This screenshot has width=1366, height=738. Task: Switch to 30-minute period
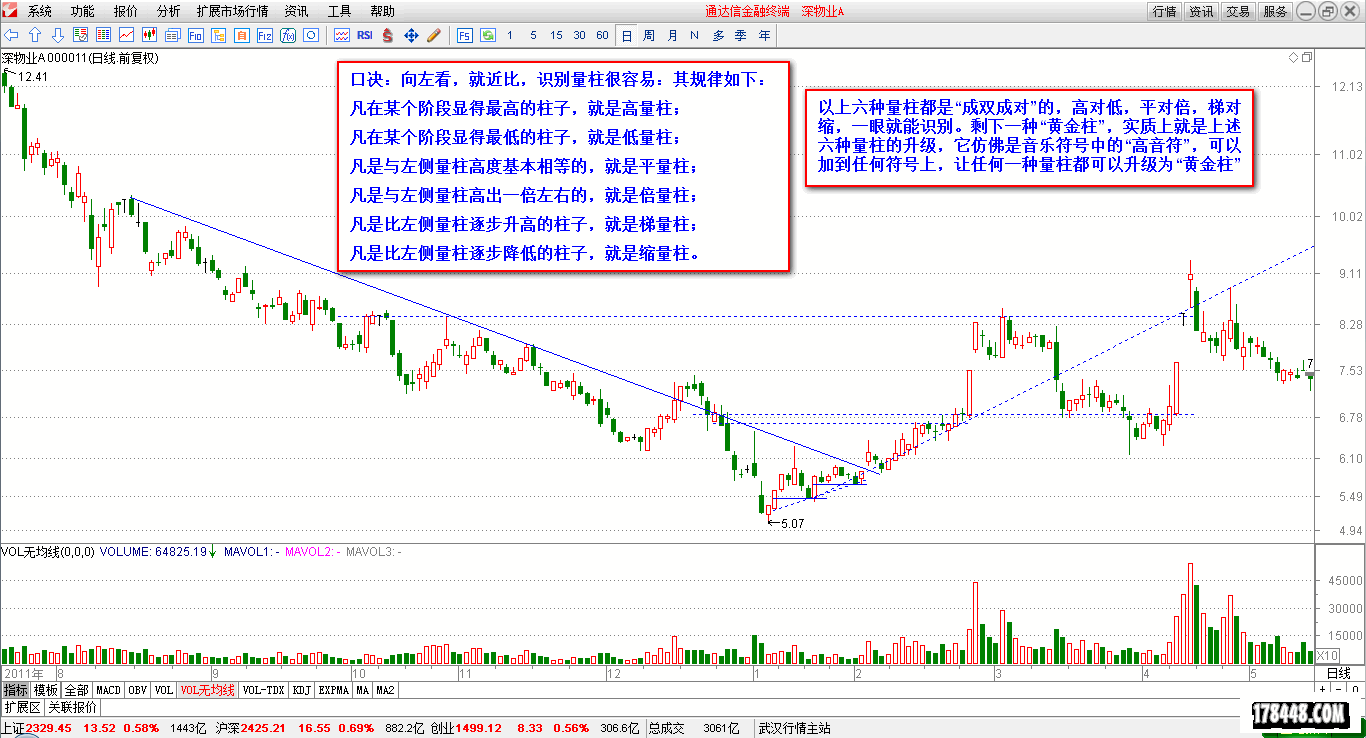pyautogui.click(x=579, y=35)
